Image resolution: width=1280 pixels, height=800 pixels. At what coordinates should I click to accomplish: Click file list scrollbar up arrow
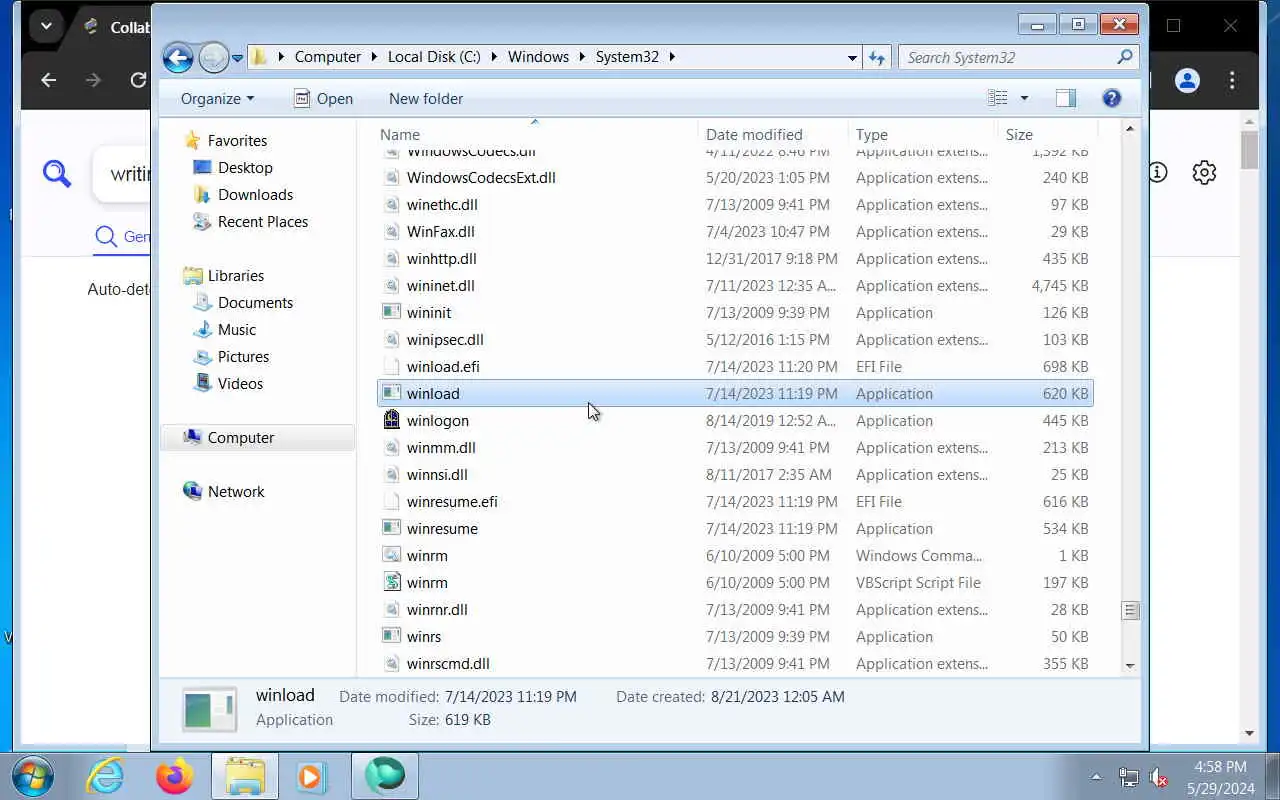tap(1130, 129)
